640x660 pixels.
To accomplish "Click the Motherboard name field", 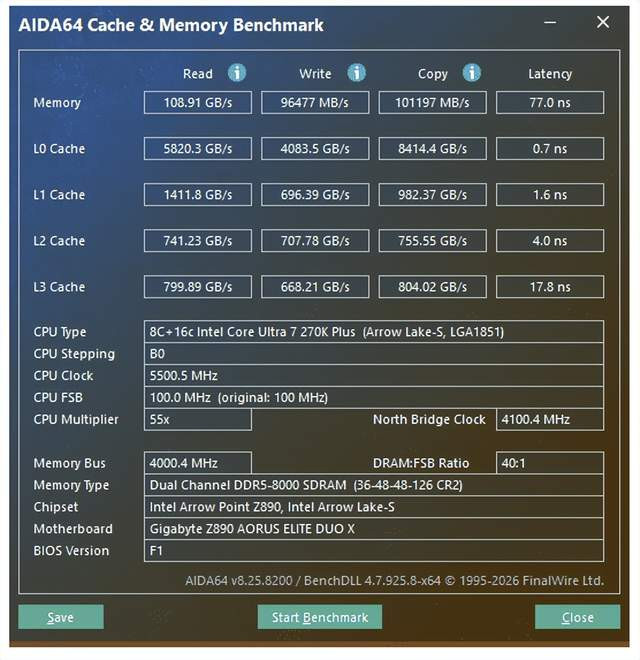I will pyautogui.click(x=374, y=529).
